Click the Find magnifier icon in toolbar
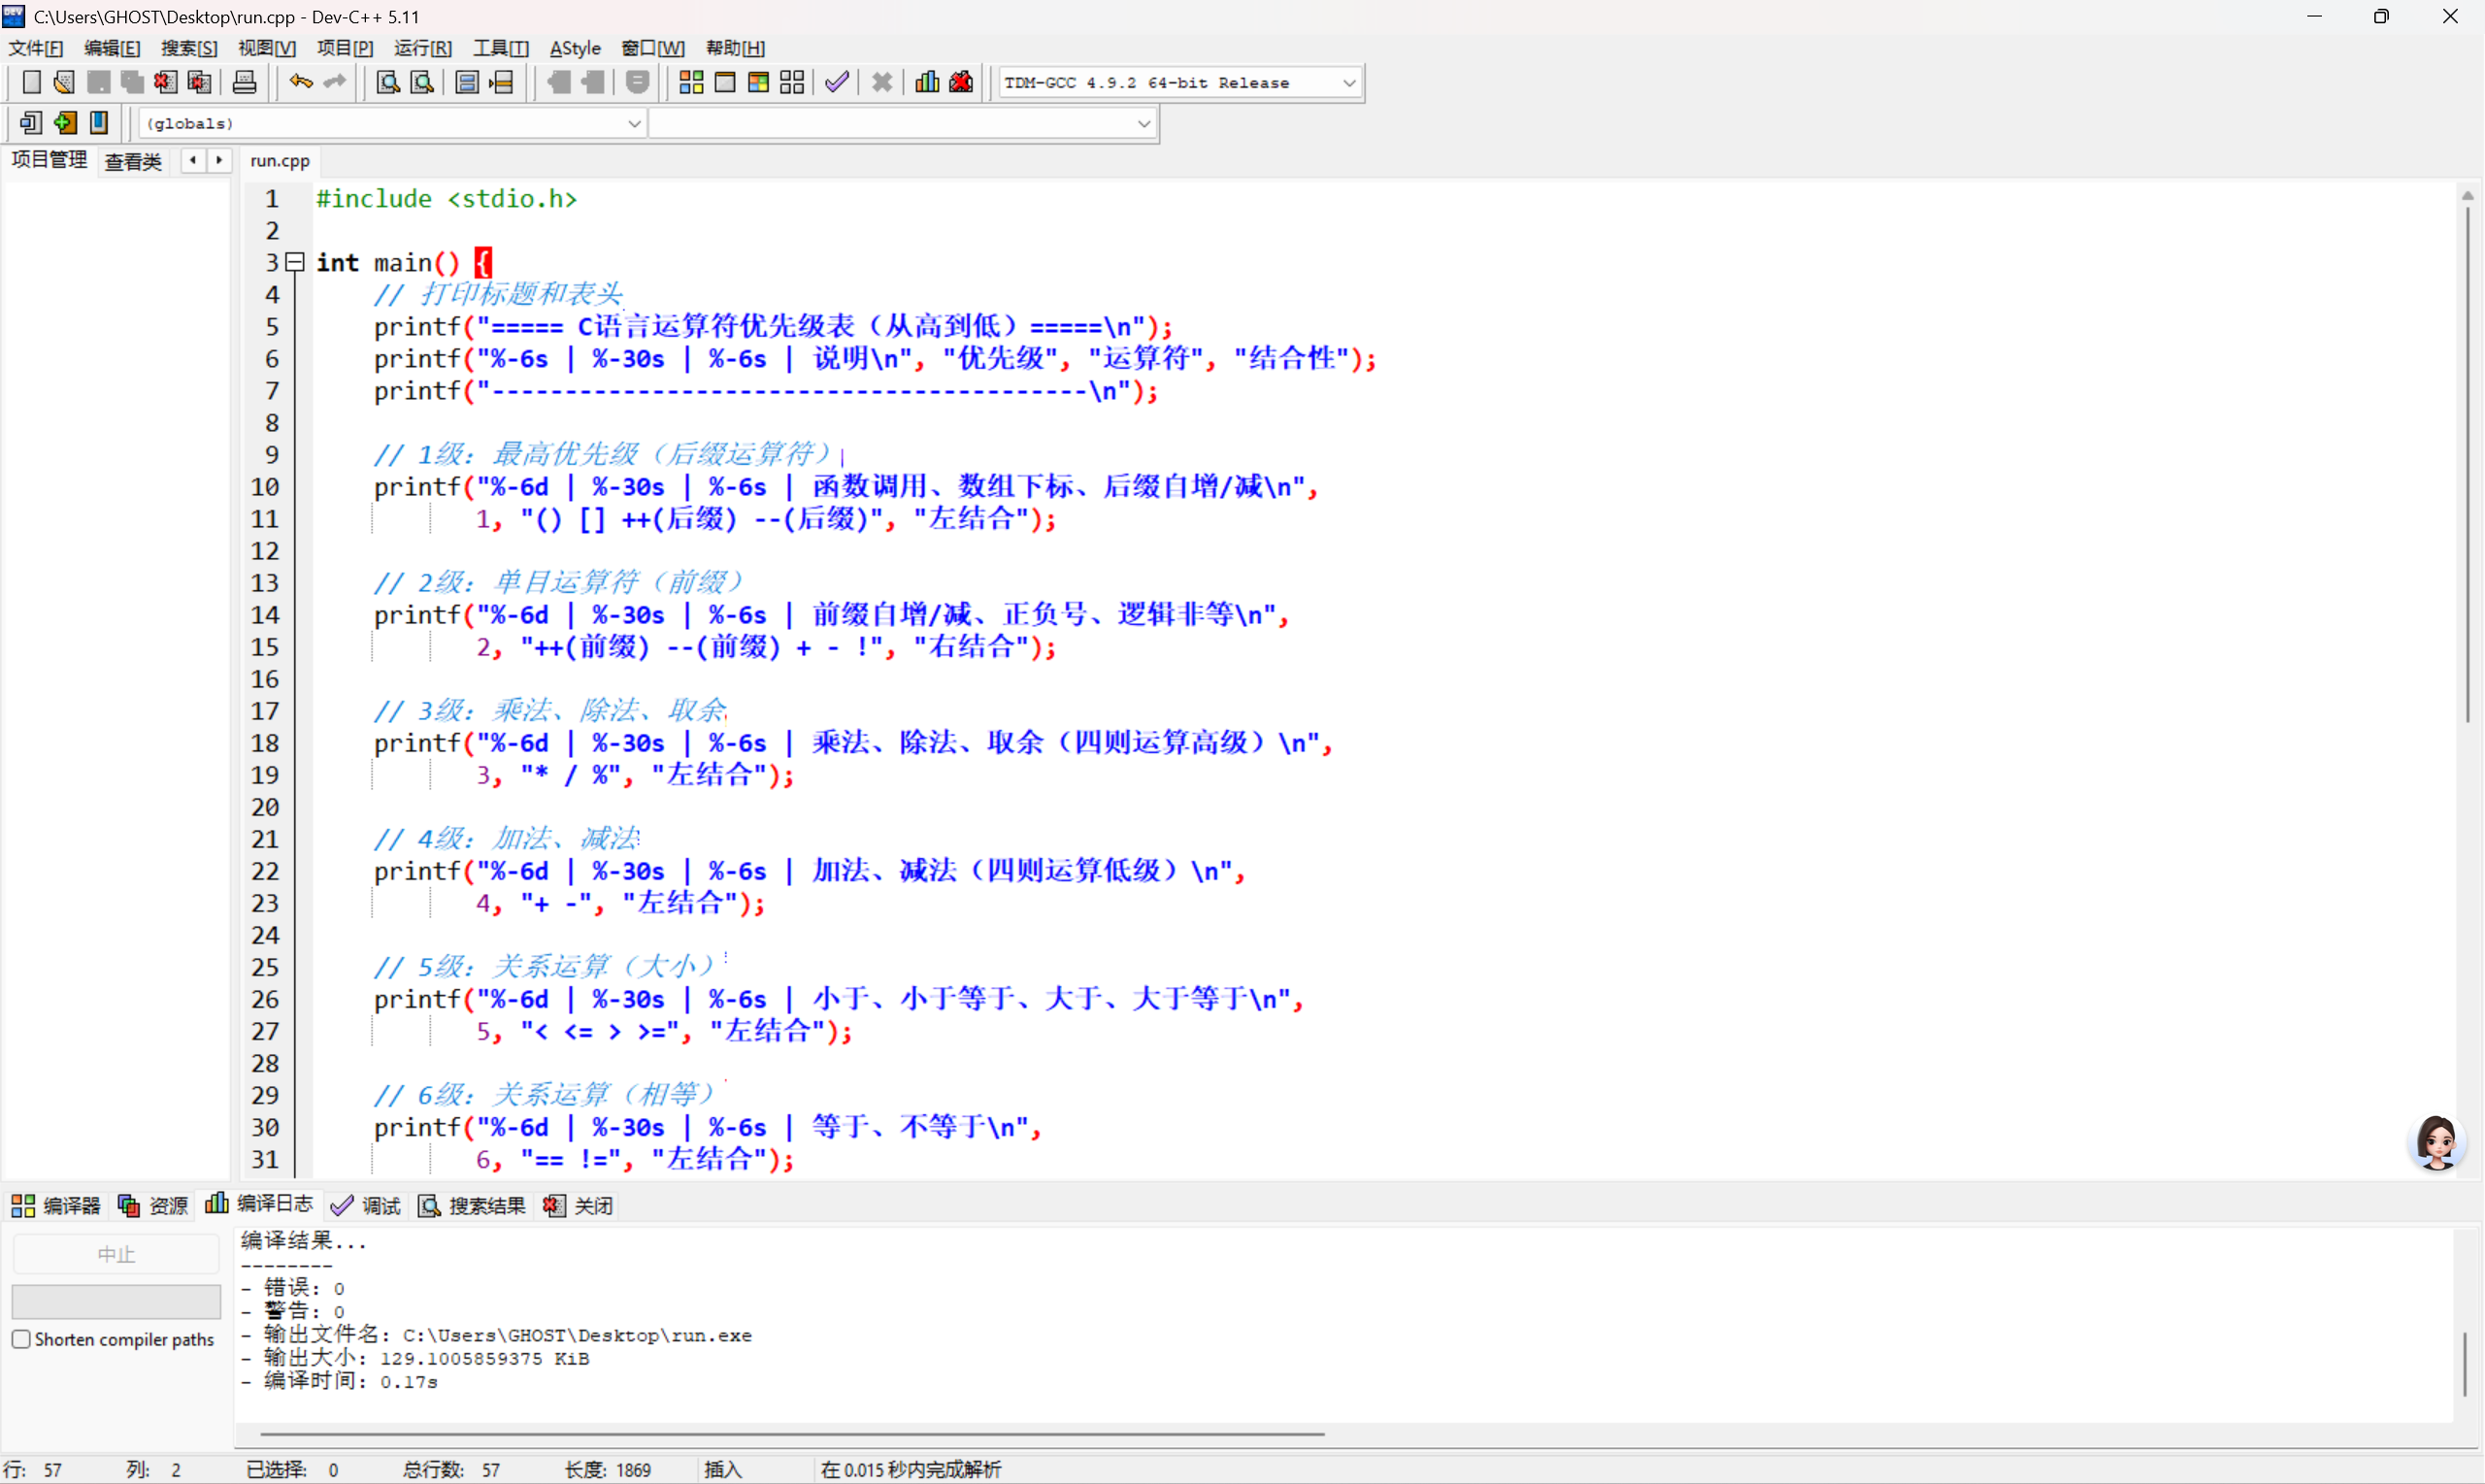 387,82
